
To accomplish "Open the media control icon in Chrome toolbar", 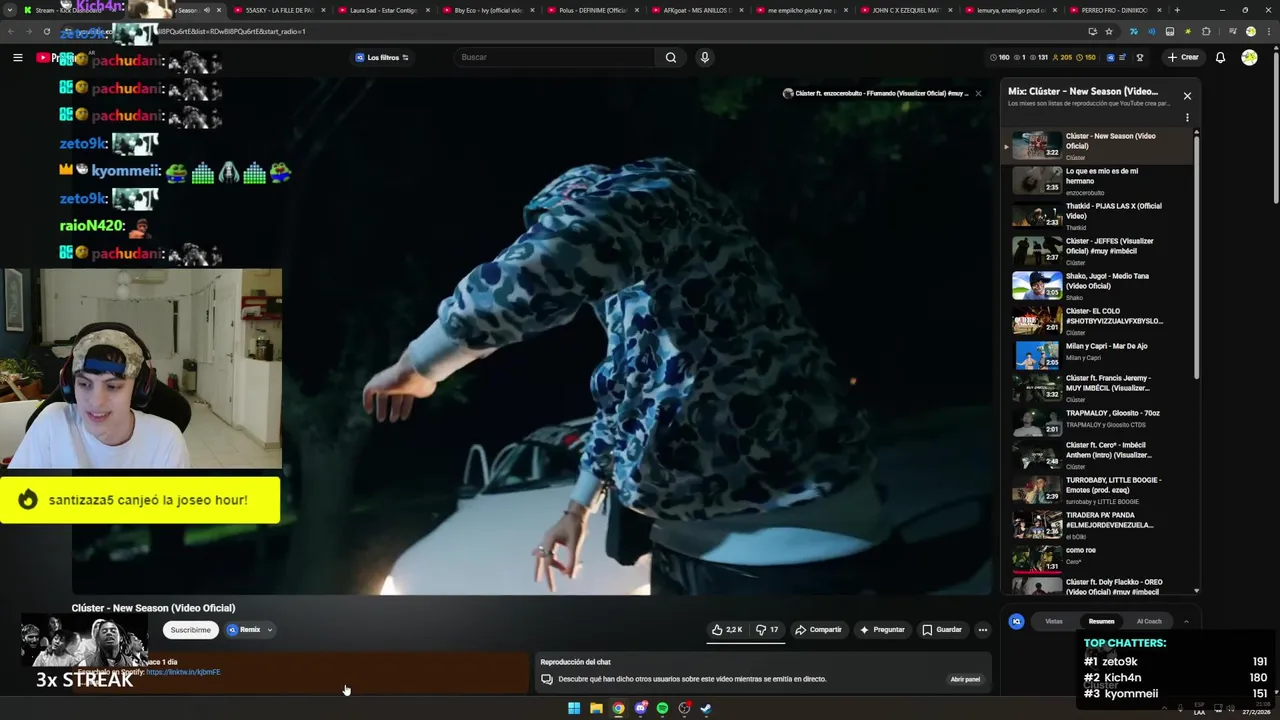I will point(1232,31).
